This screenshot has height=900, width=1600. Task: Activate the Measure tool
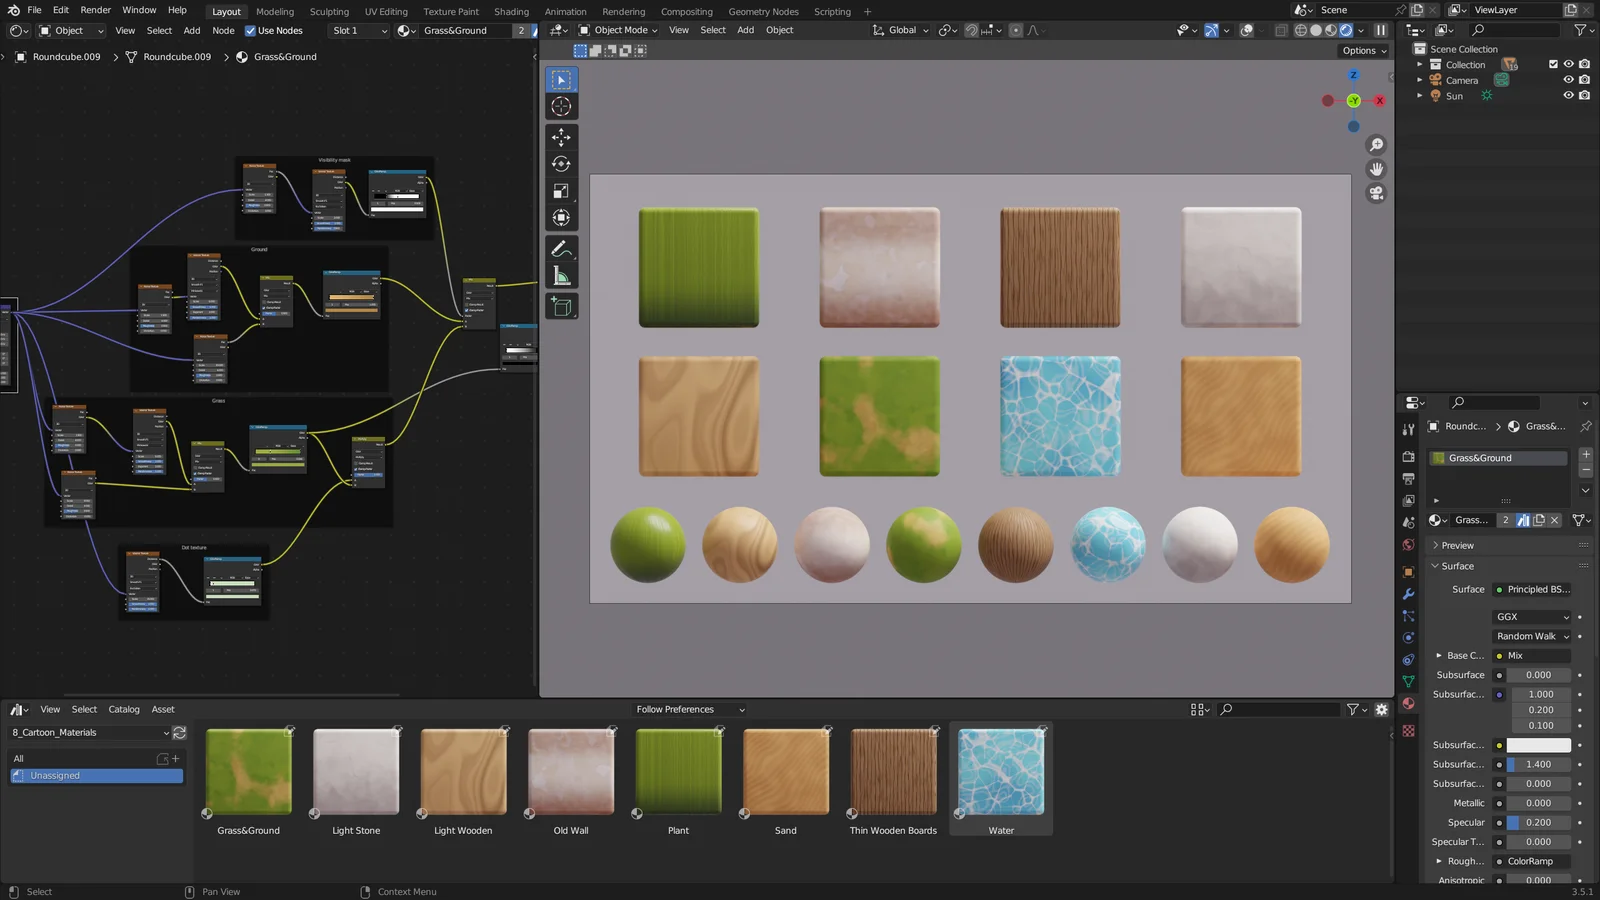click(x=561, y=277)
